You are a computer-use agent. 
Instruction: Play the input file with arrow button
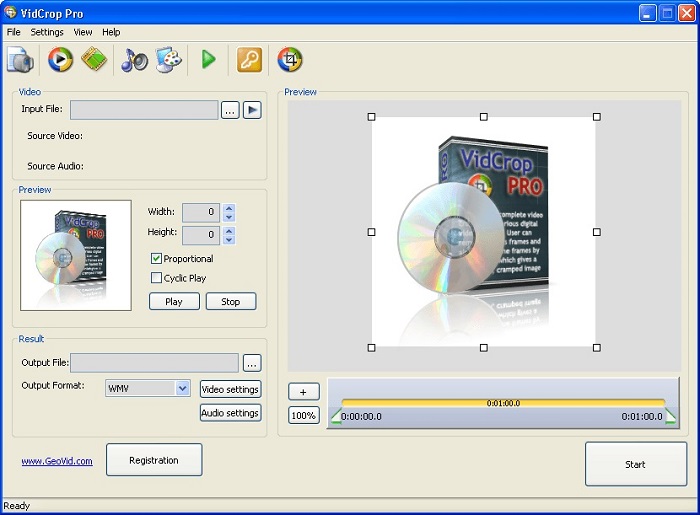[252, 110]
